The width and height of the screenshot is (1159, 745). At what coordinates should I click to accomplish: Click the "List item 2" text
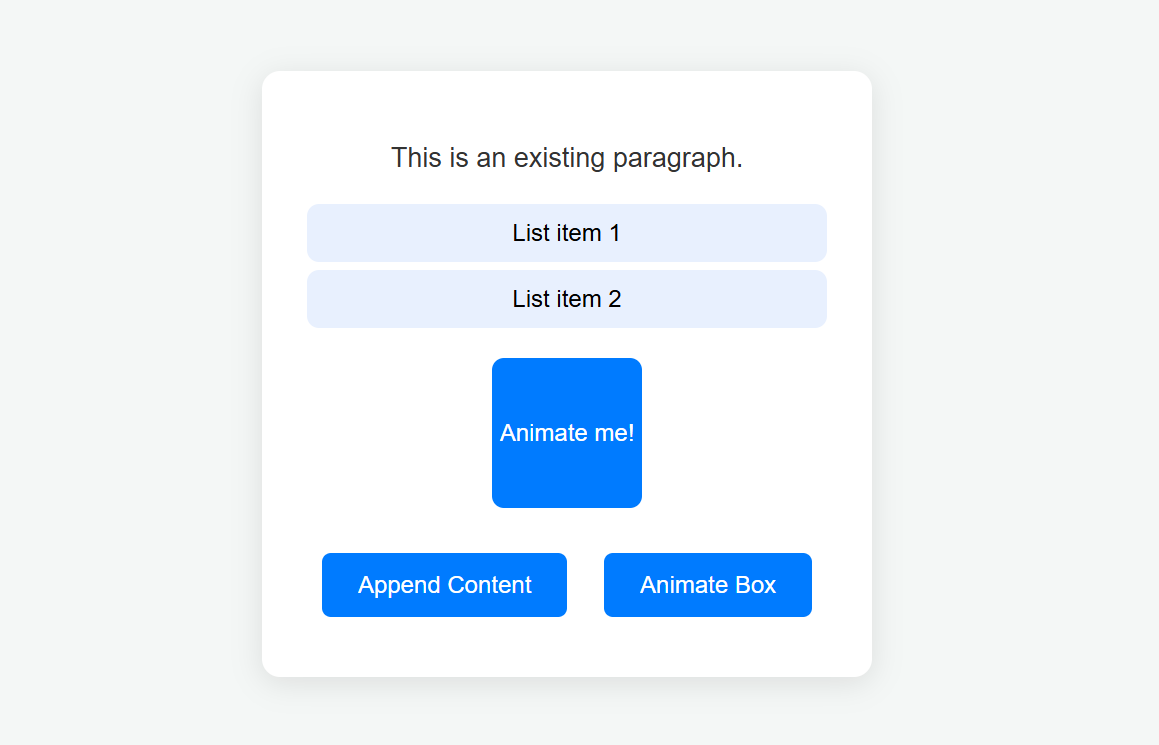click(566, 299)
